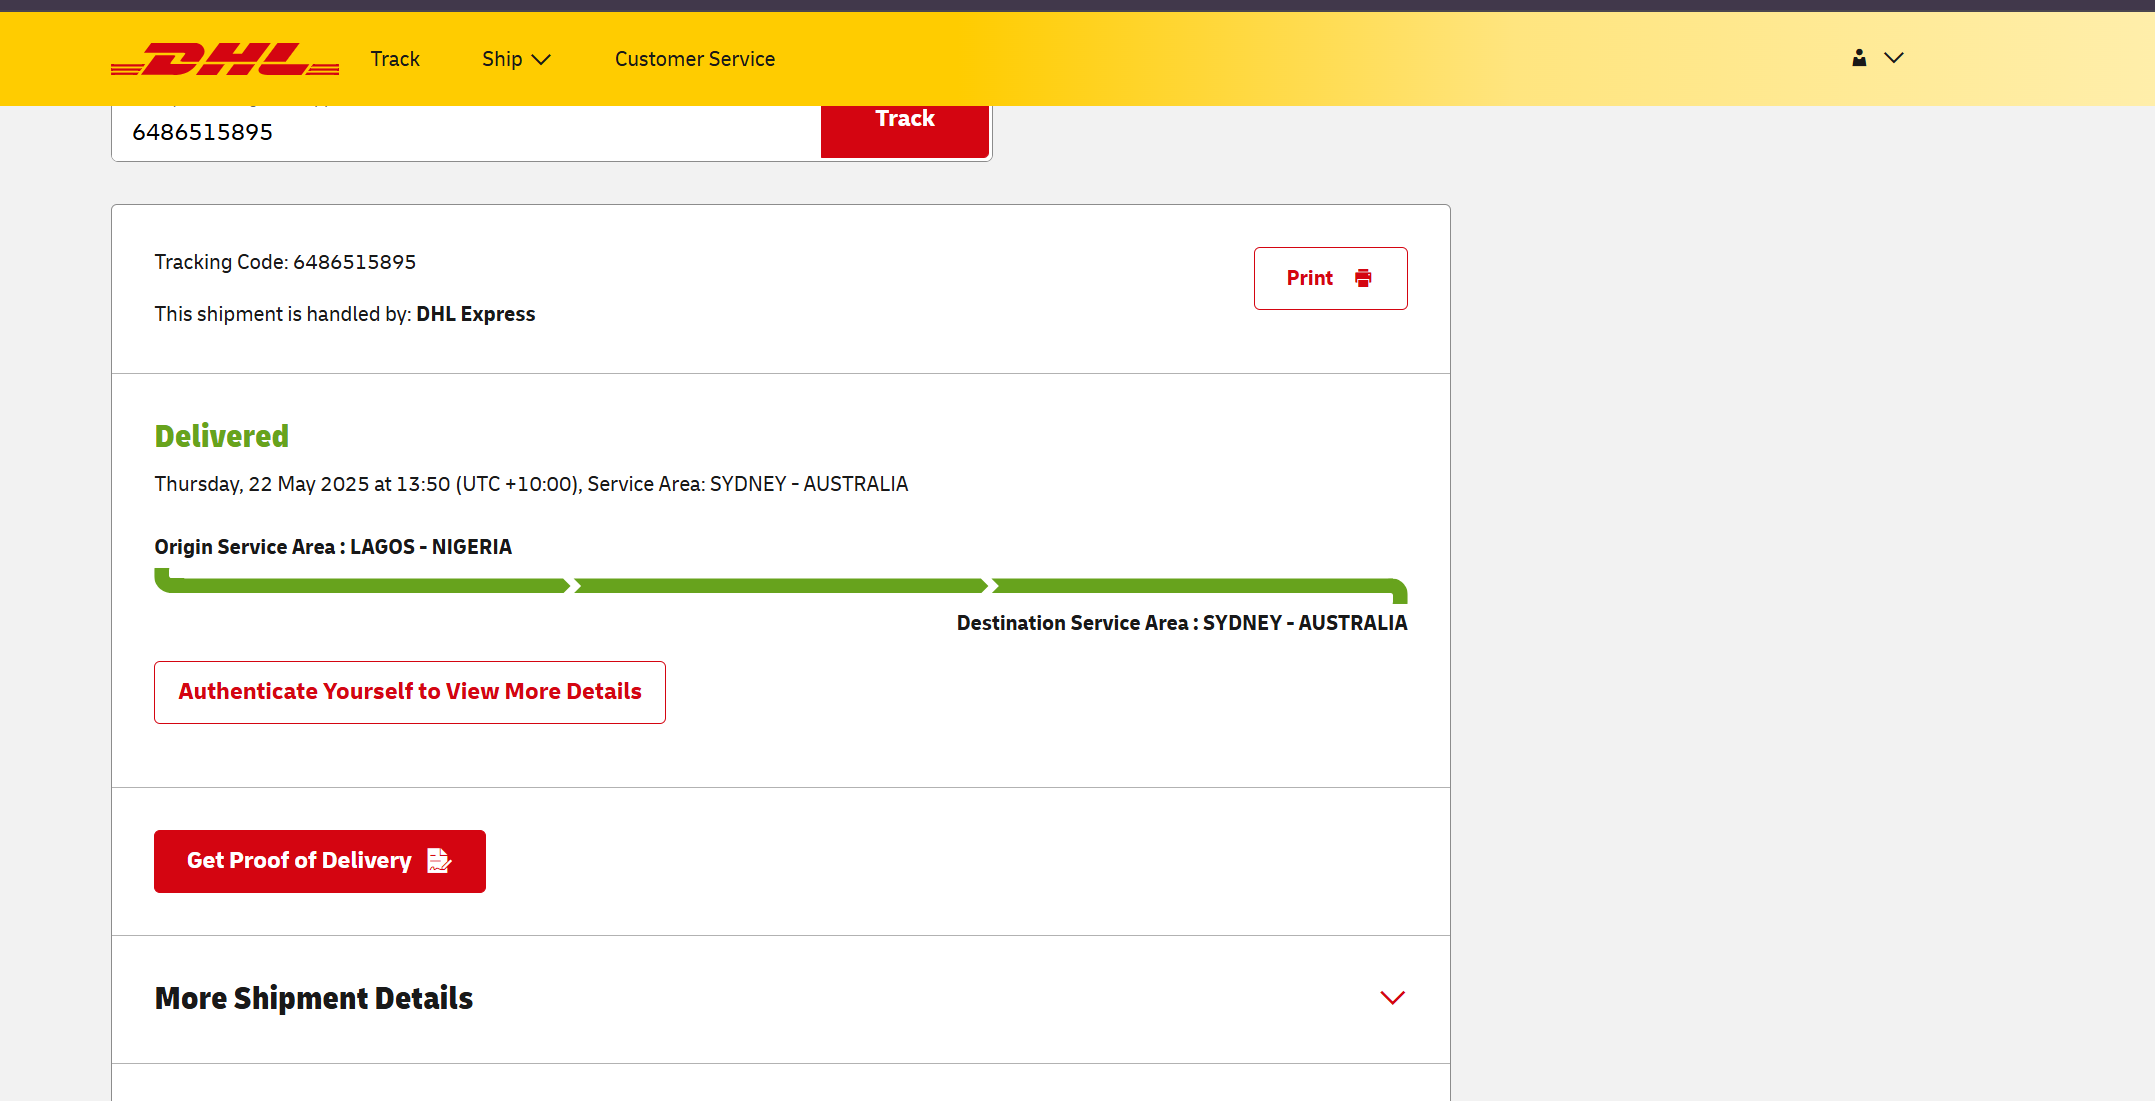Click Destination Service Area SYDNEY - AUSTRALIA
2155x1101 pixels.
(x=1182, y=623)
